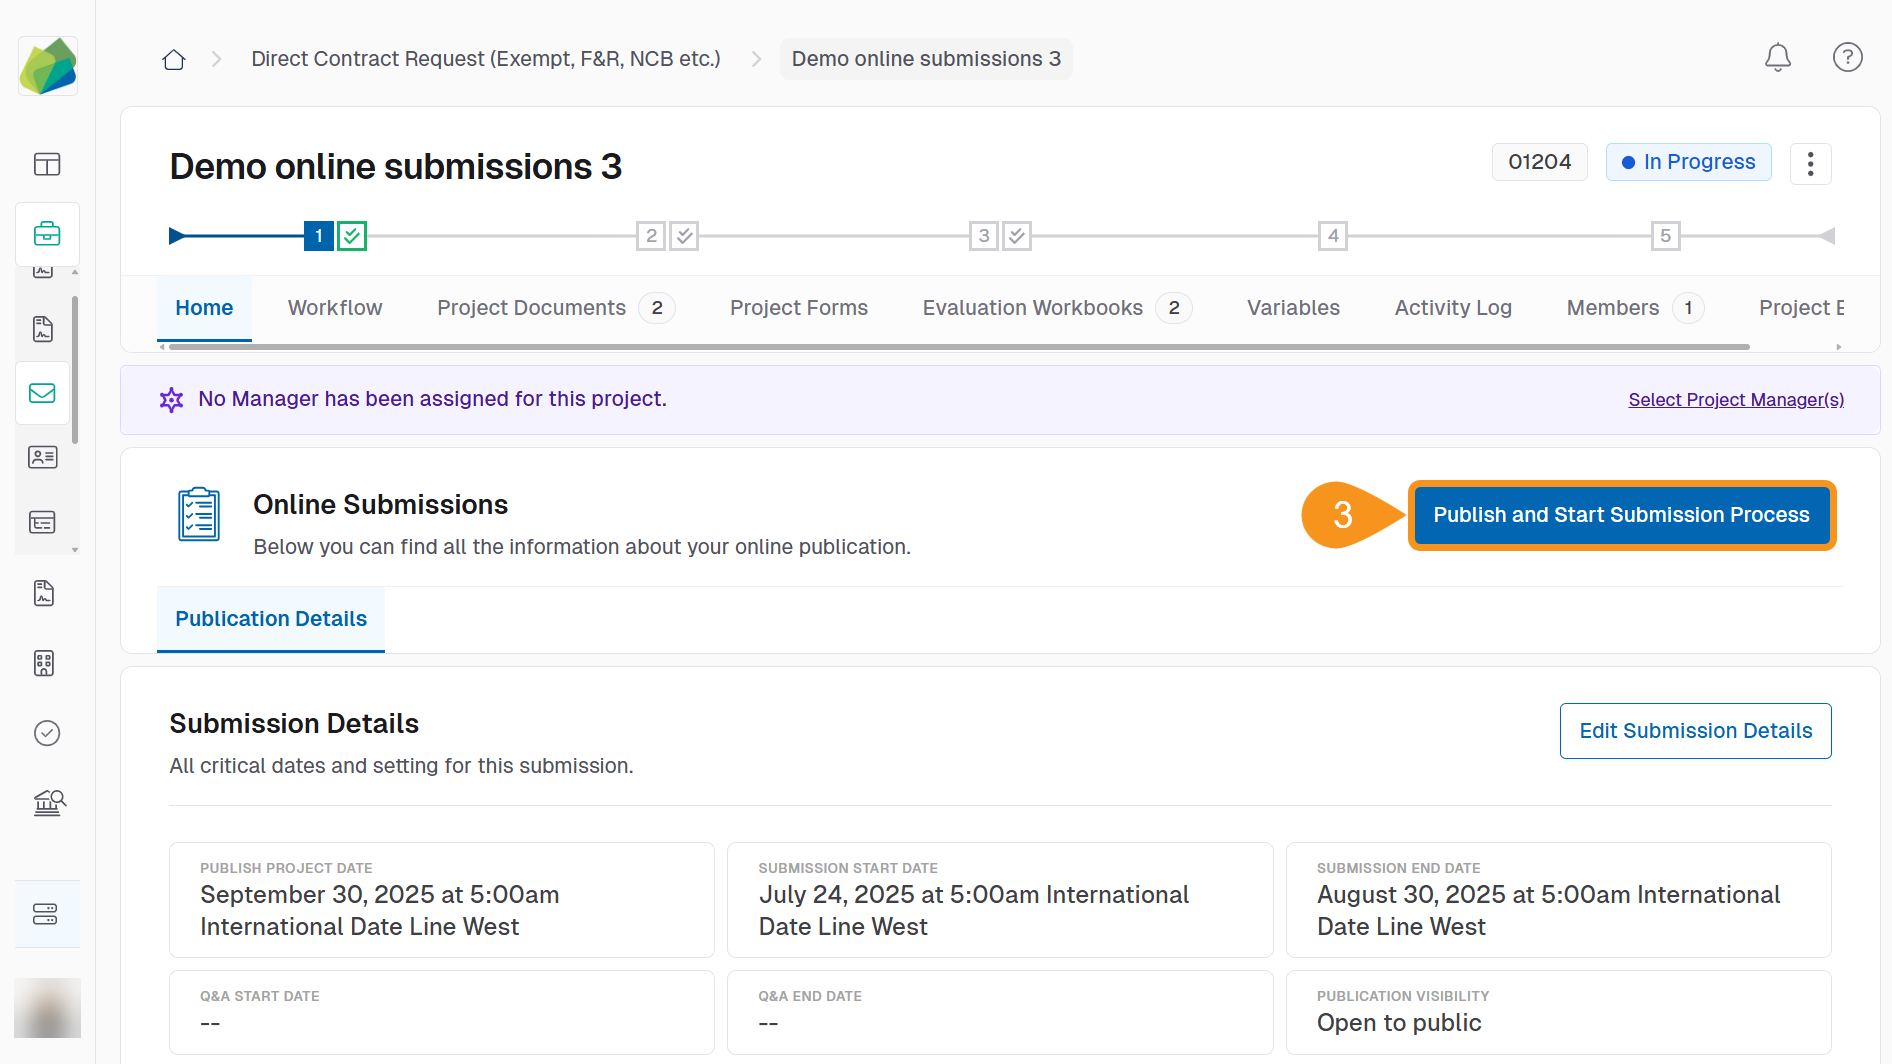Open the Evaluation Workbooks tab
The width and height of the screenshot is (1892, 1064).
[1032, 308]
